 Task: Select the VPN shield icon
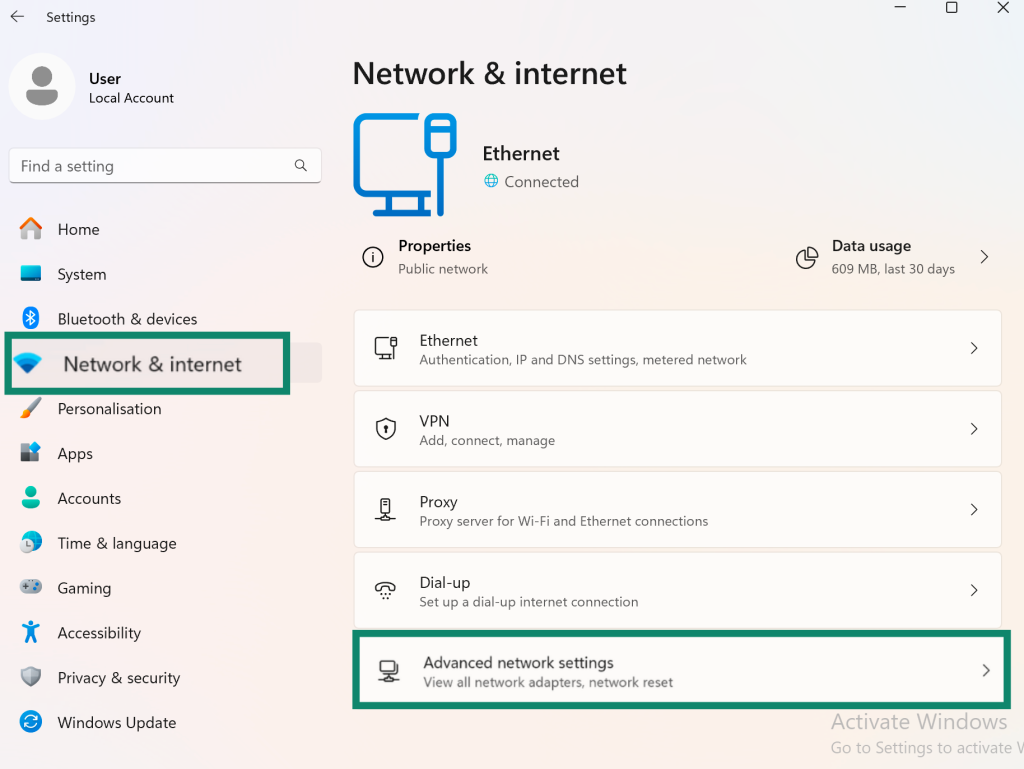(x=386, y=428)
